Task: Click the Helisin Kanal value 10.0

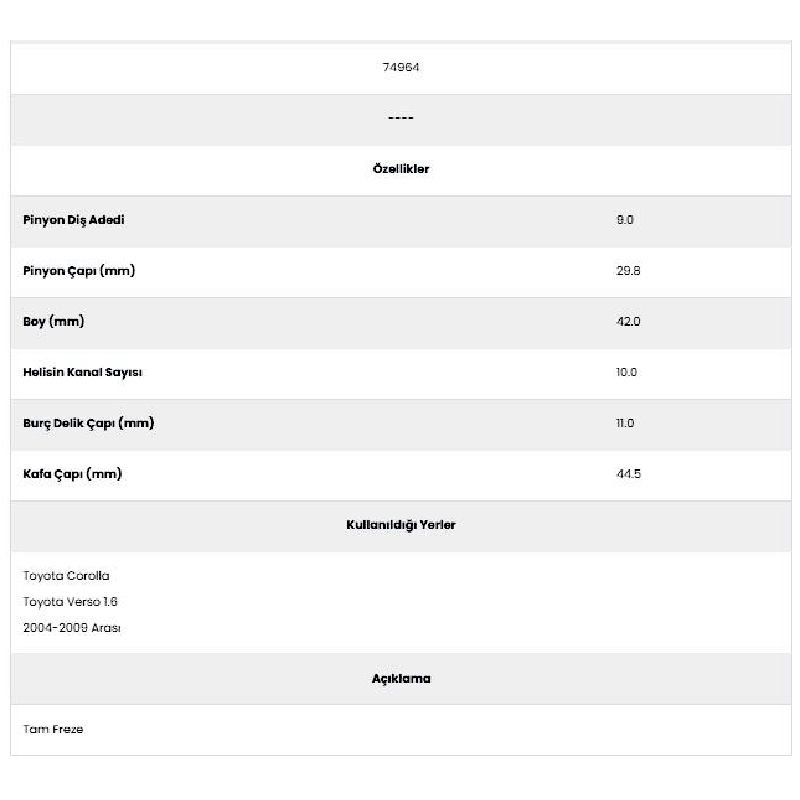Action: 626,372
